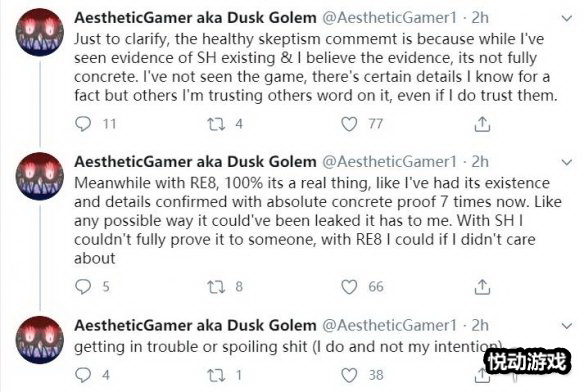Open the first tweet's chevron menu

pyautogui.click(x=566, y=18)
